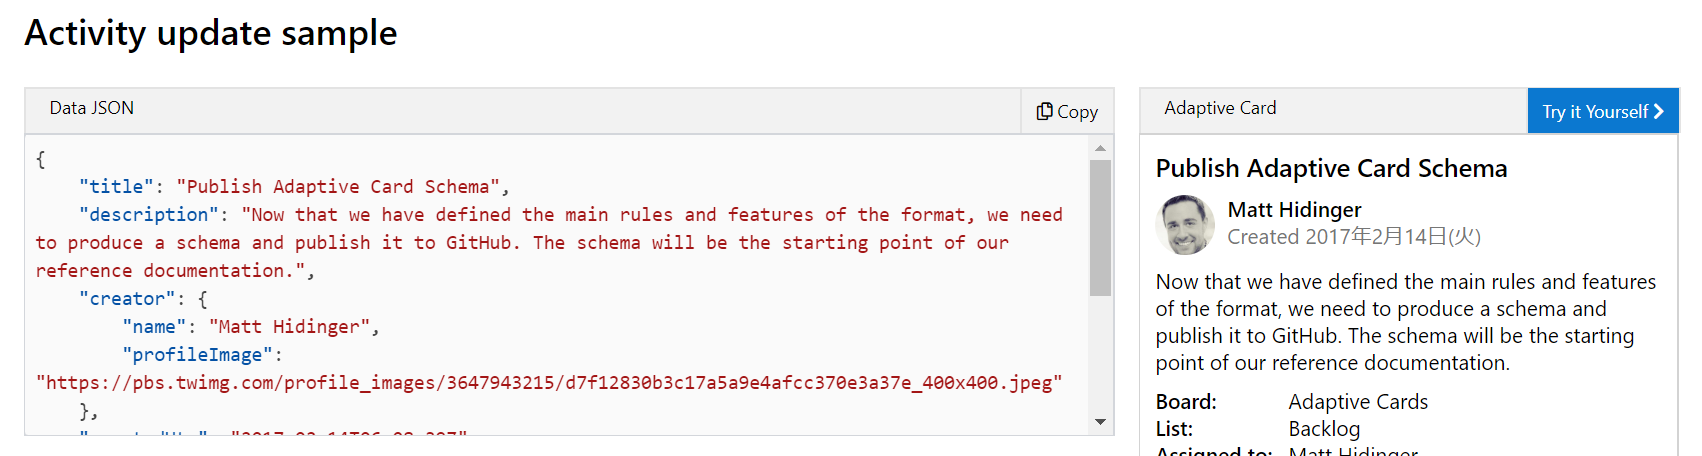Click the profile image URL in the JSON
This screenshot has width=1702, height=456.
(549, 383)
